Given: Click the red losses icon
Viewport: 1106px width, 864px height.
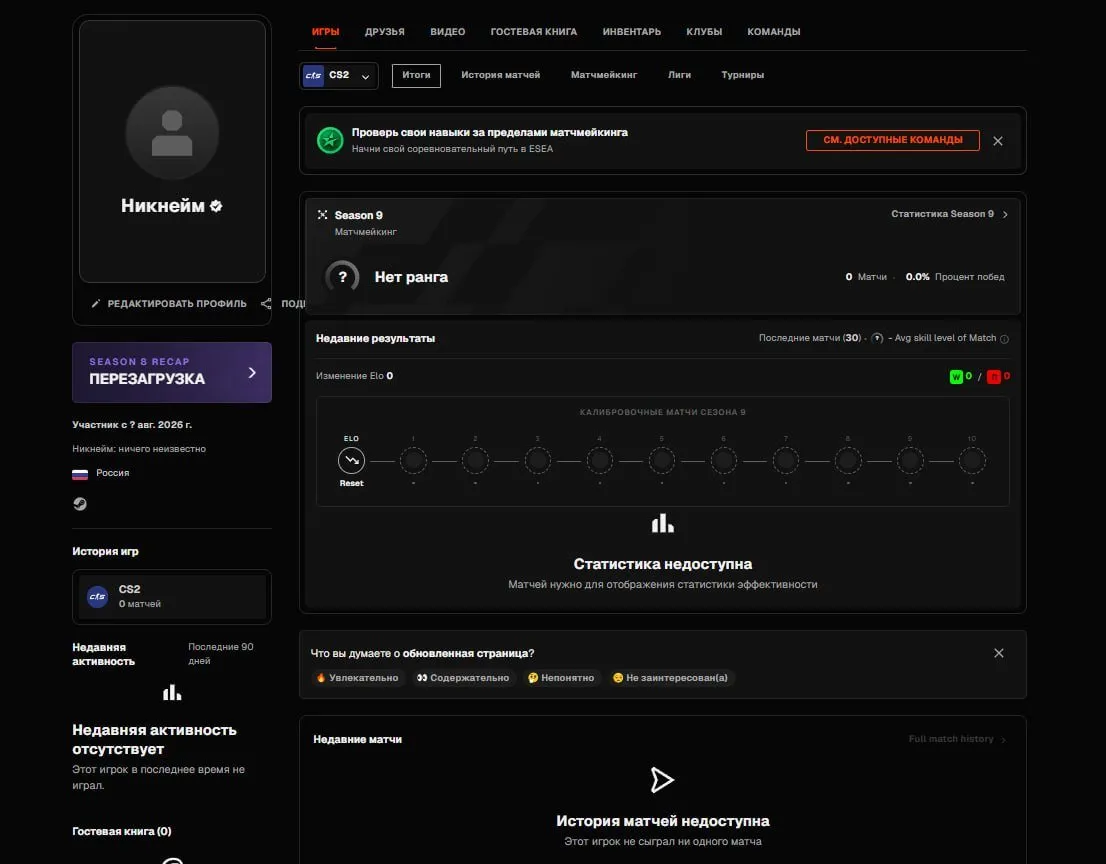Looking at the screenshot, I should pyautogui.click(x=994, y=377).
